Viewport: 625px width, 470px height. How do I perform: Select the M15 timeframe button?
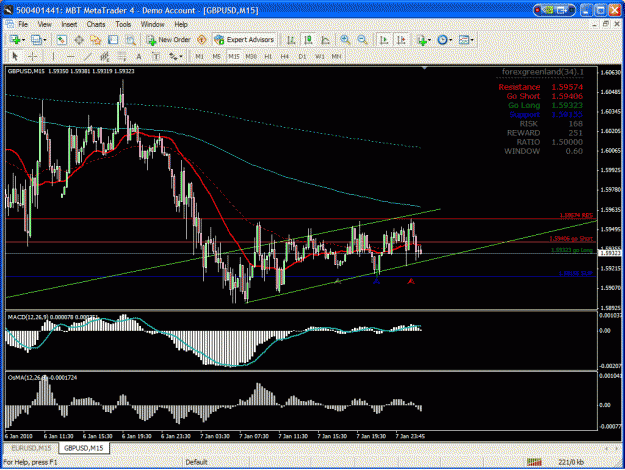(x=234, y=57)
